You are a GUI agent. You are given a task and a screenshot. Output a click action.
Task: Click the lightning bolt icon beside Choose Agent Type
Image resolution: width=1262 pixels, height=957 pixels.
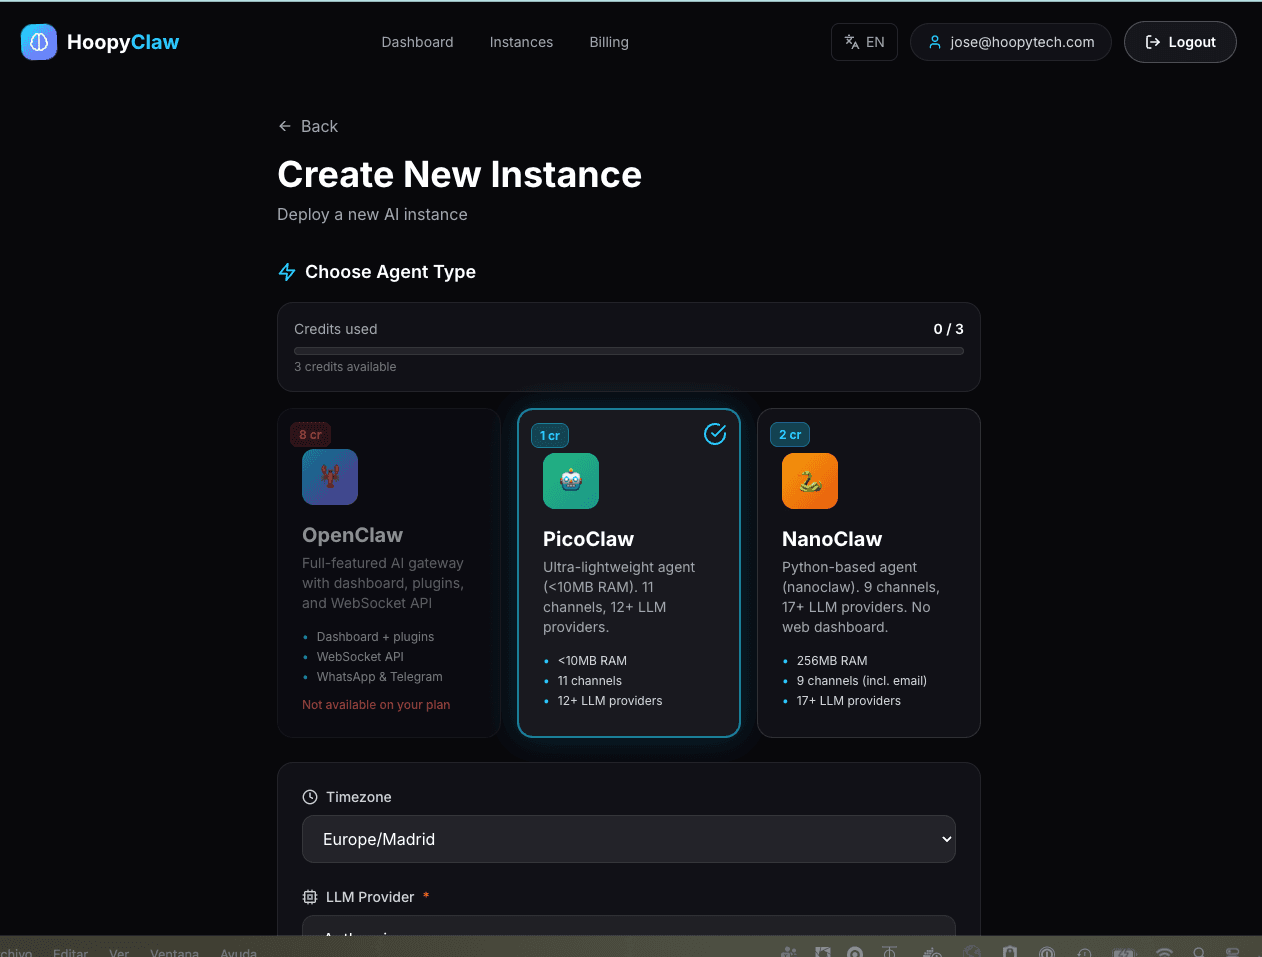287,271
